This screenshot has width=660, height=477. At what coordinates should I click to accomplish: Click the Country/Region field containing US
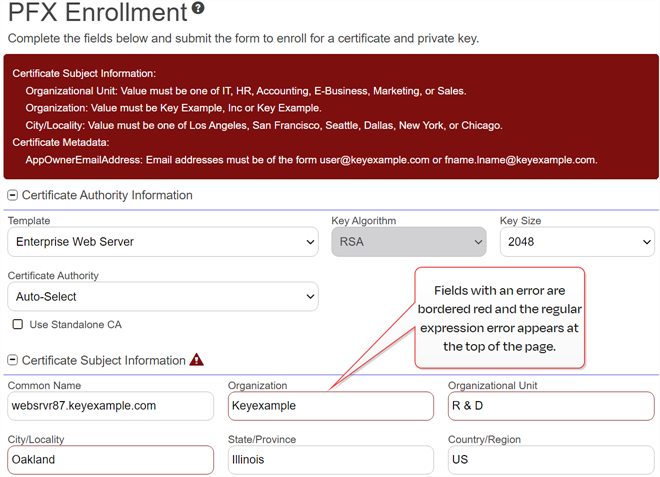click(x=550, y=460)
